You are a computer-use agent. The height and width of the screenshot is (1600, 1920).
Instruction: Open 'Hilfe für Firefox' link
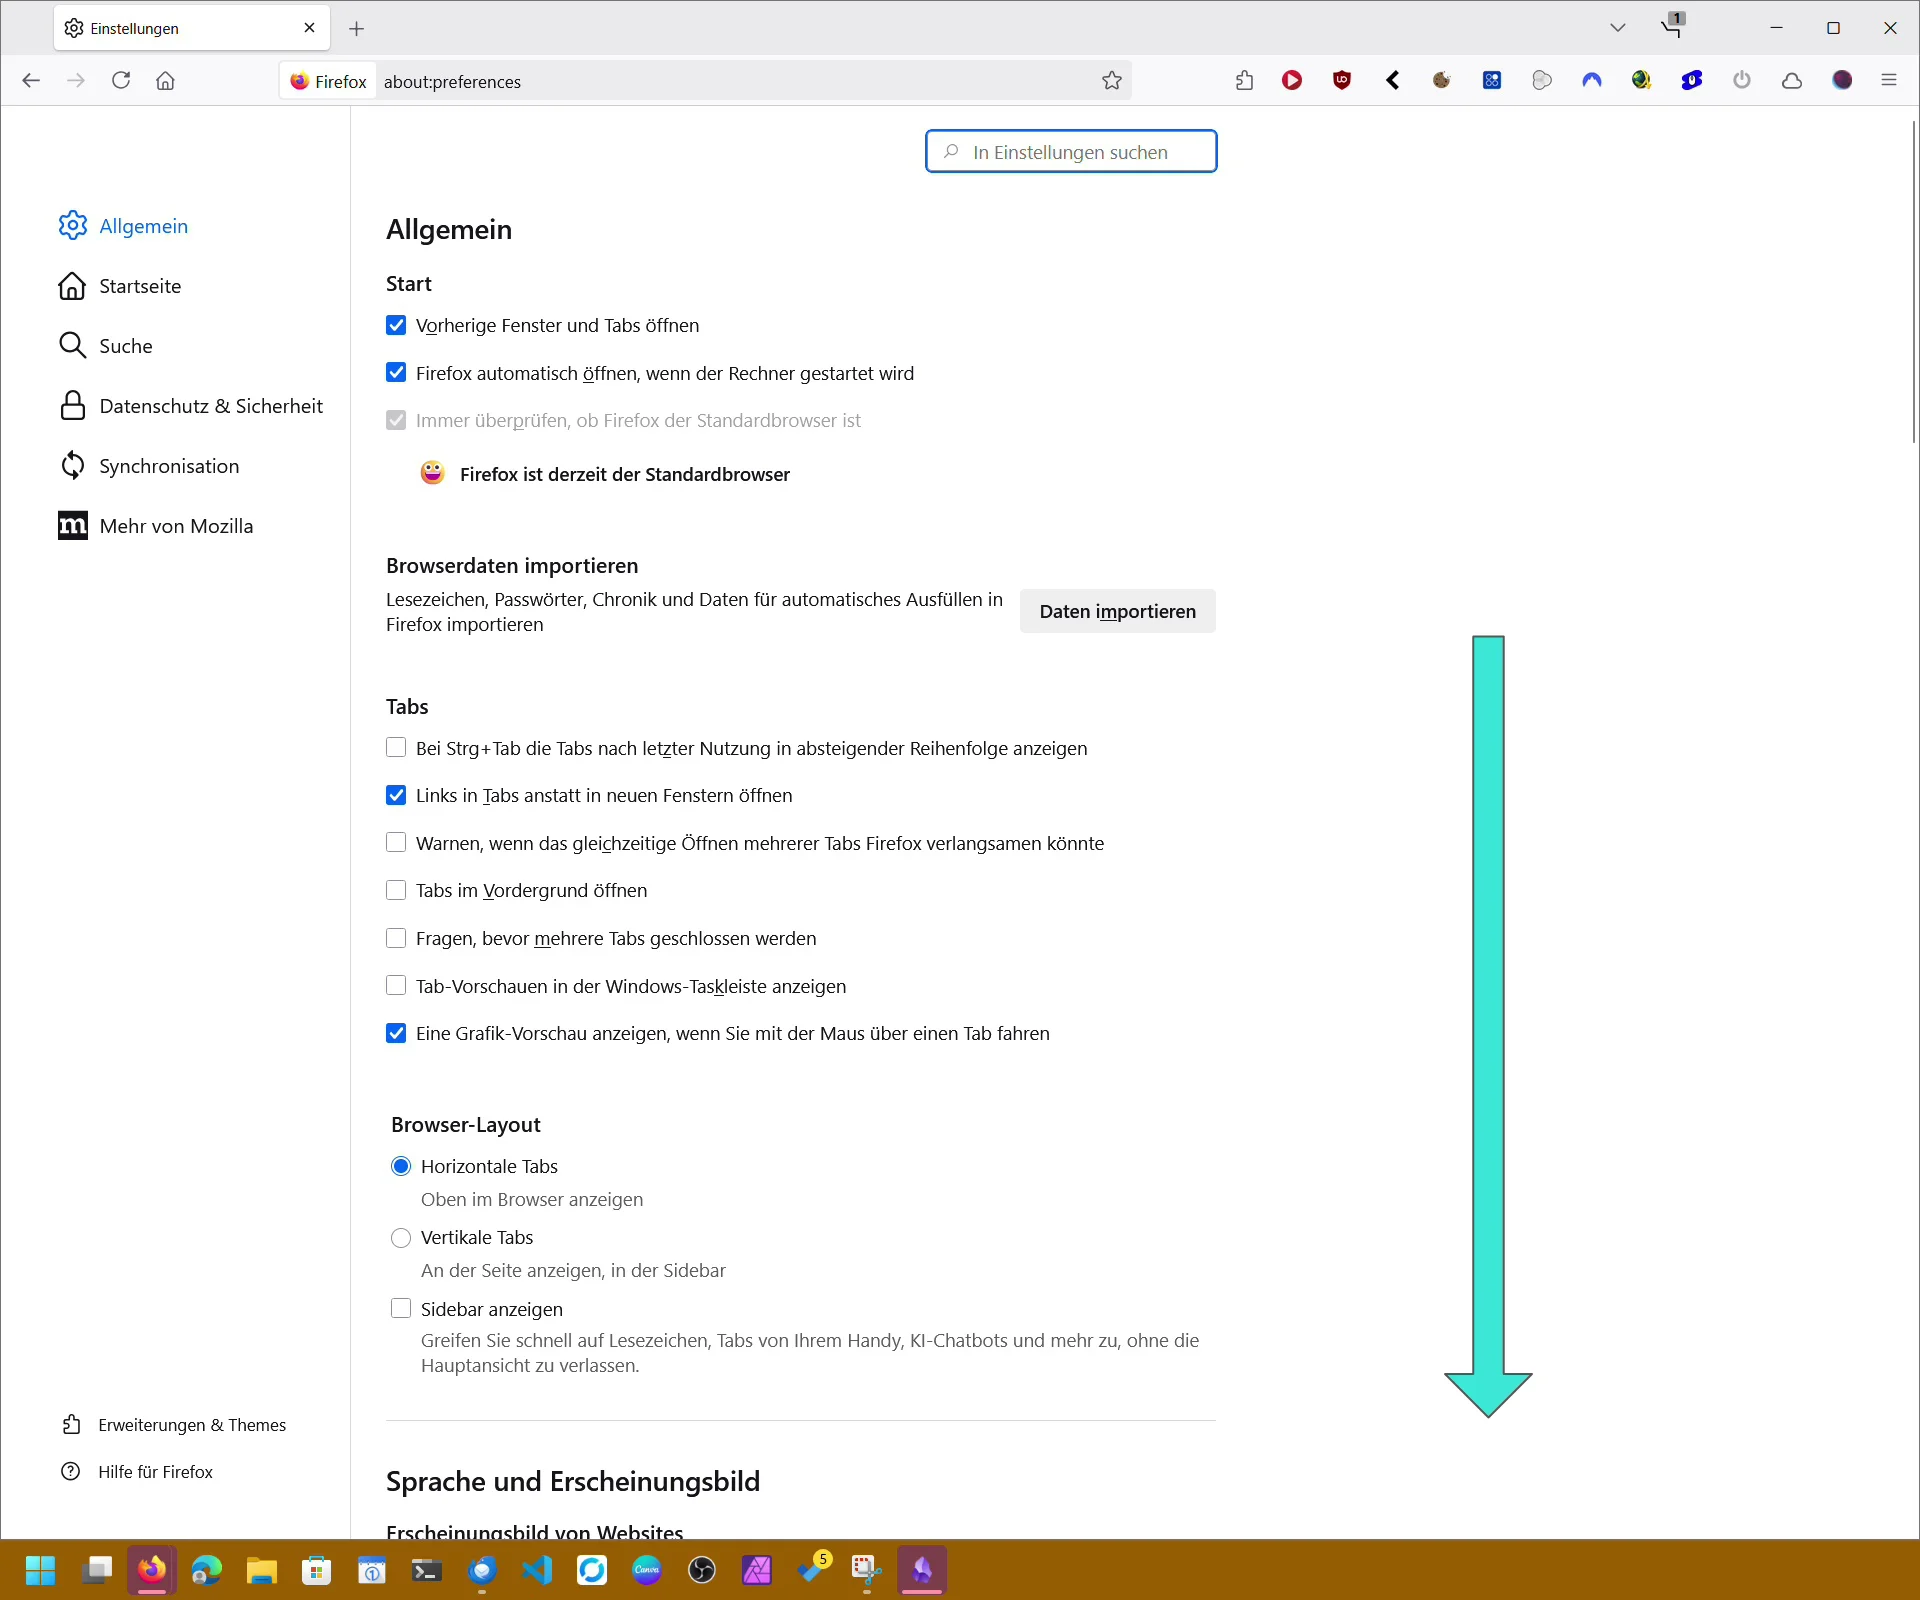(138, 1472)
